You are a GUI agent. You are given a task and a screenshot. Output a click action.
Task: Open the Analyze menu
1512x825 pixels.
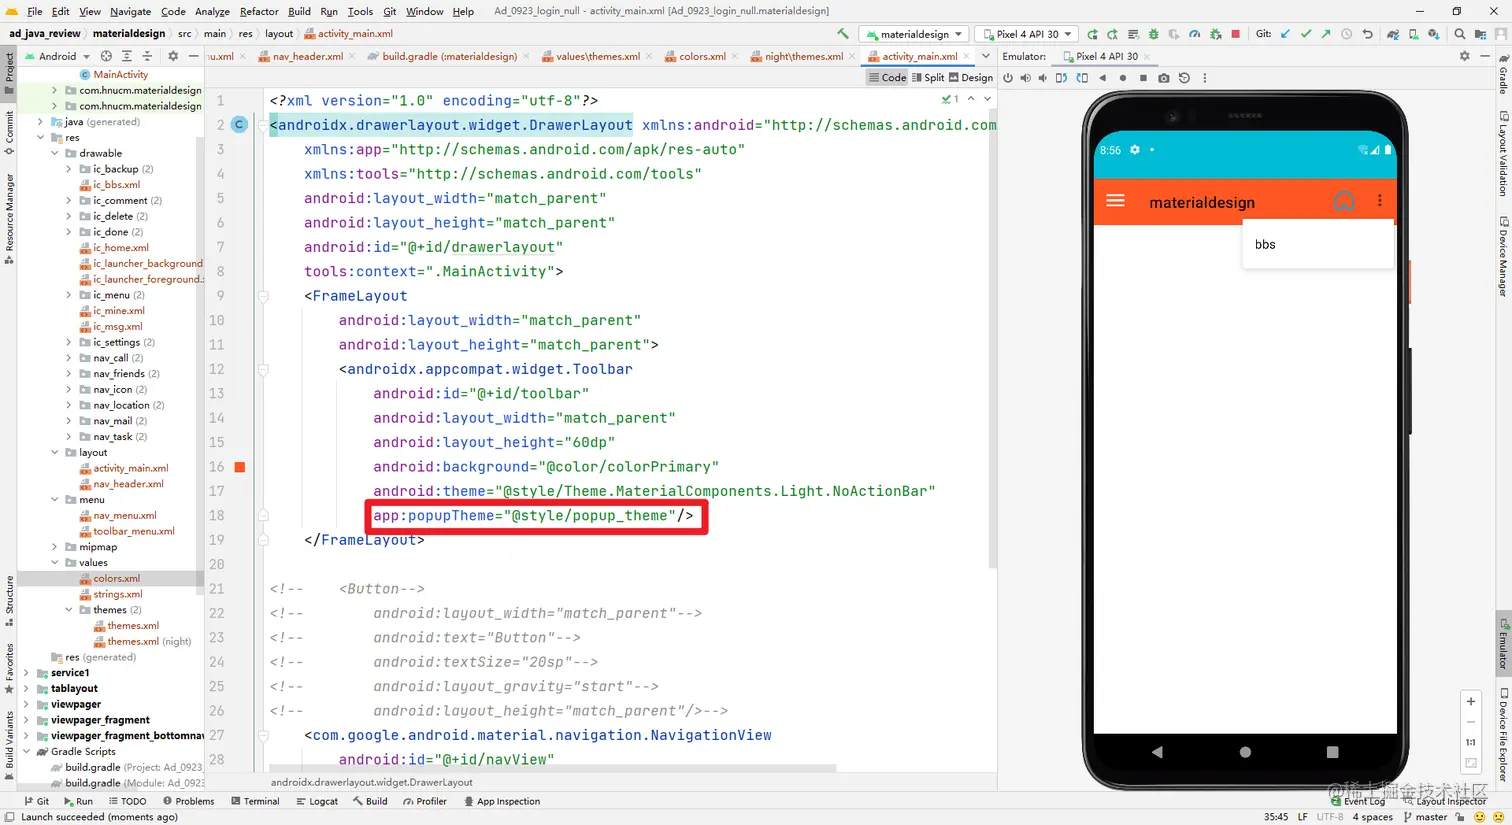pyautogui.click(x=212, y=11)
